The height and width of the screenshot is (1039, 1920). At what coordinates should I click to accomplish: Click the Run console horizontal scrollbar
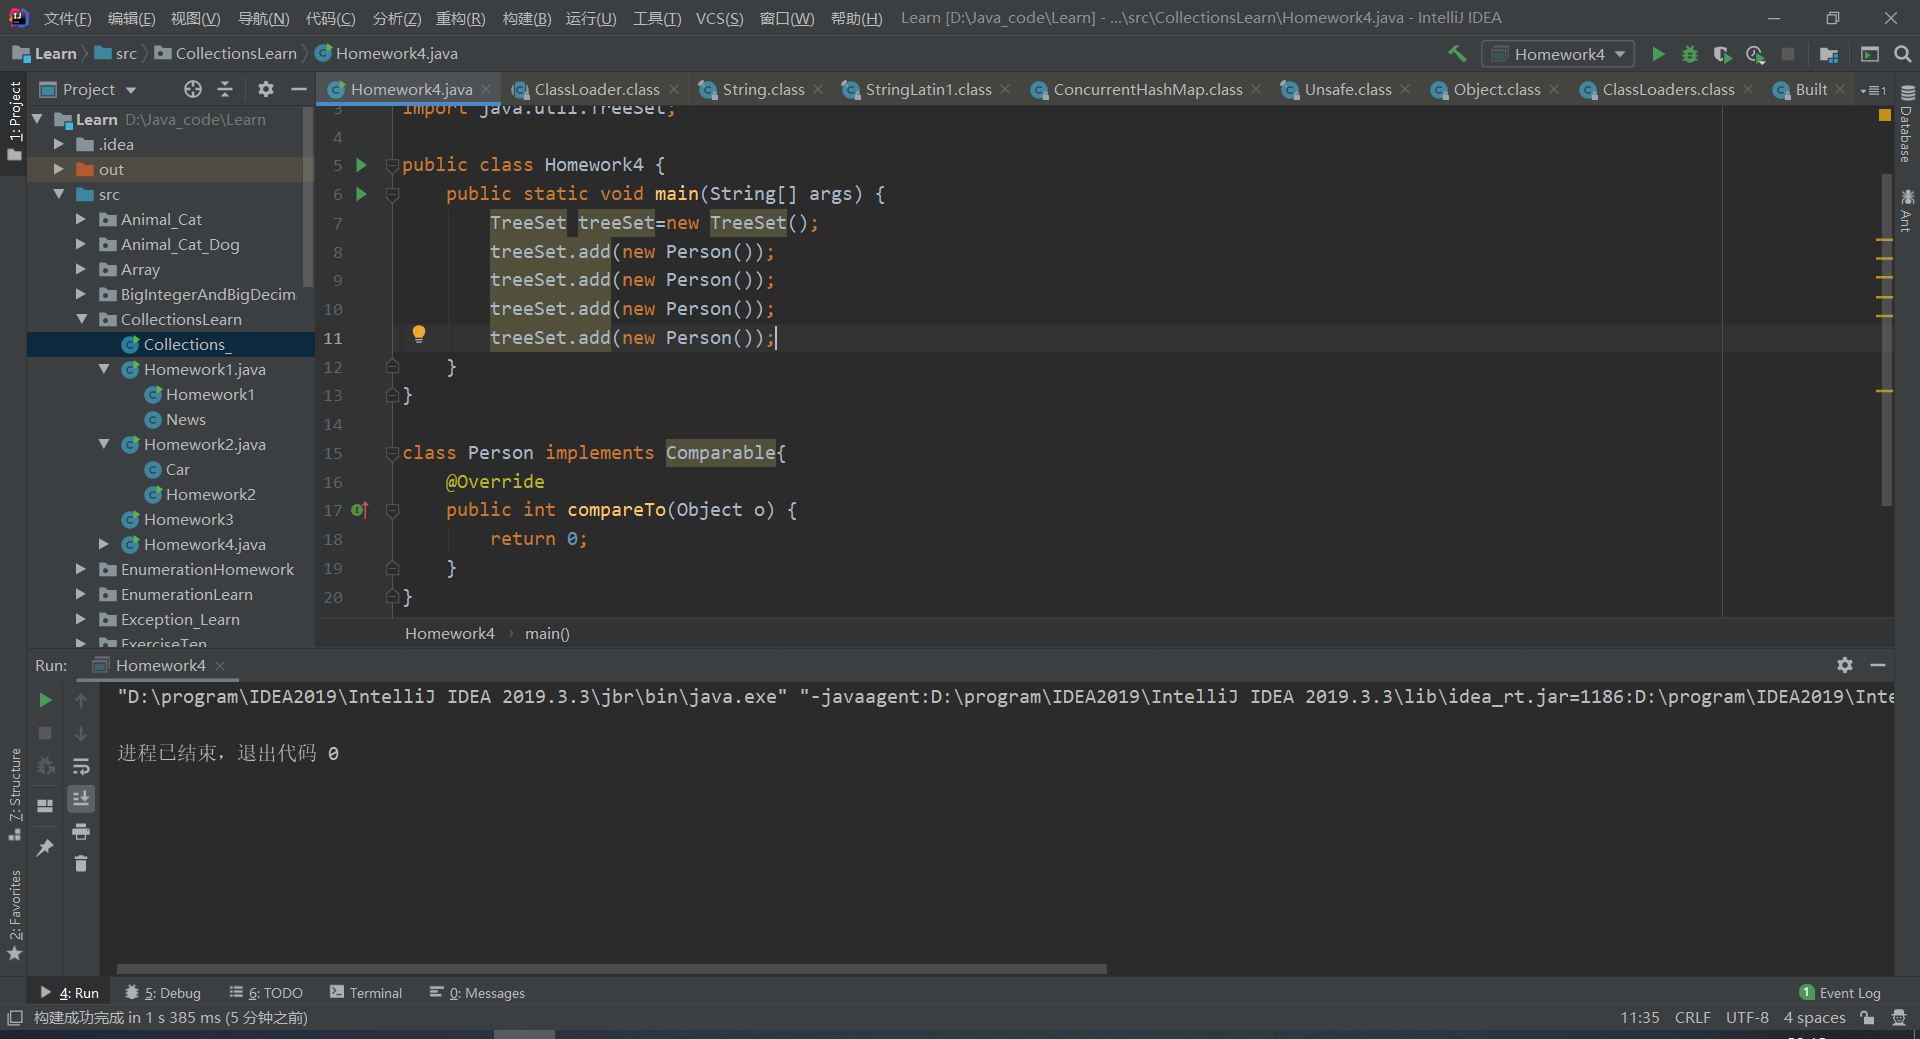click(611, 969)
